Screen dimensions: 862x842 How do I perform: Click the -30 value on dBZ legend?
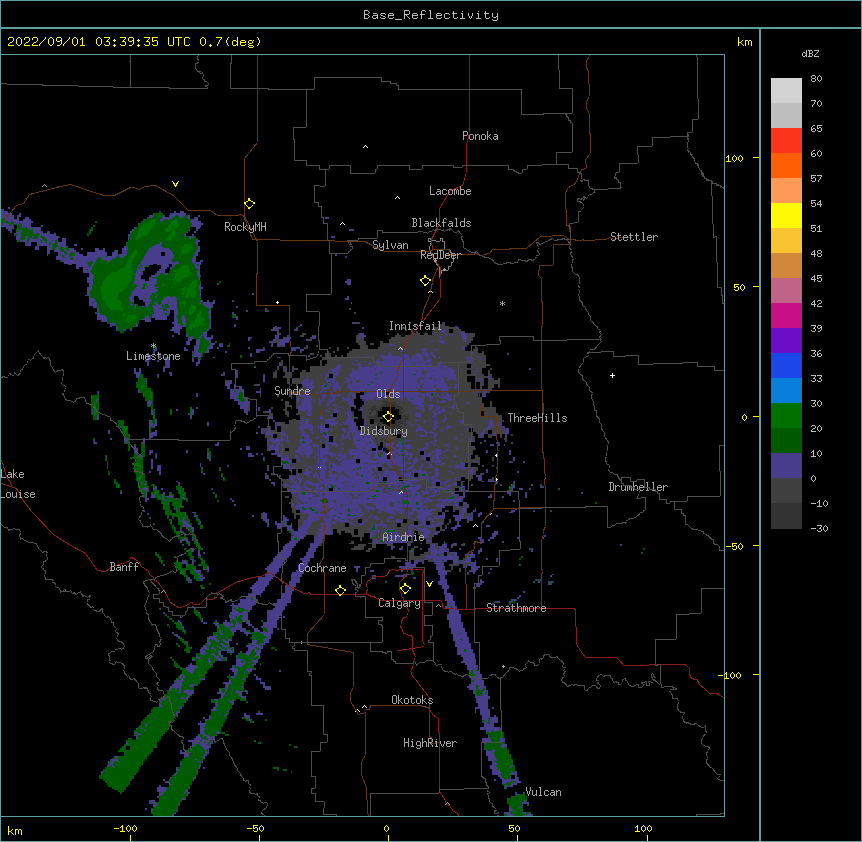pos(819,528)
